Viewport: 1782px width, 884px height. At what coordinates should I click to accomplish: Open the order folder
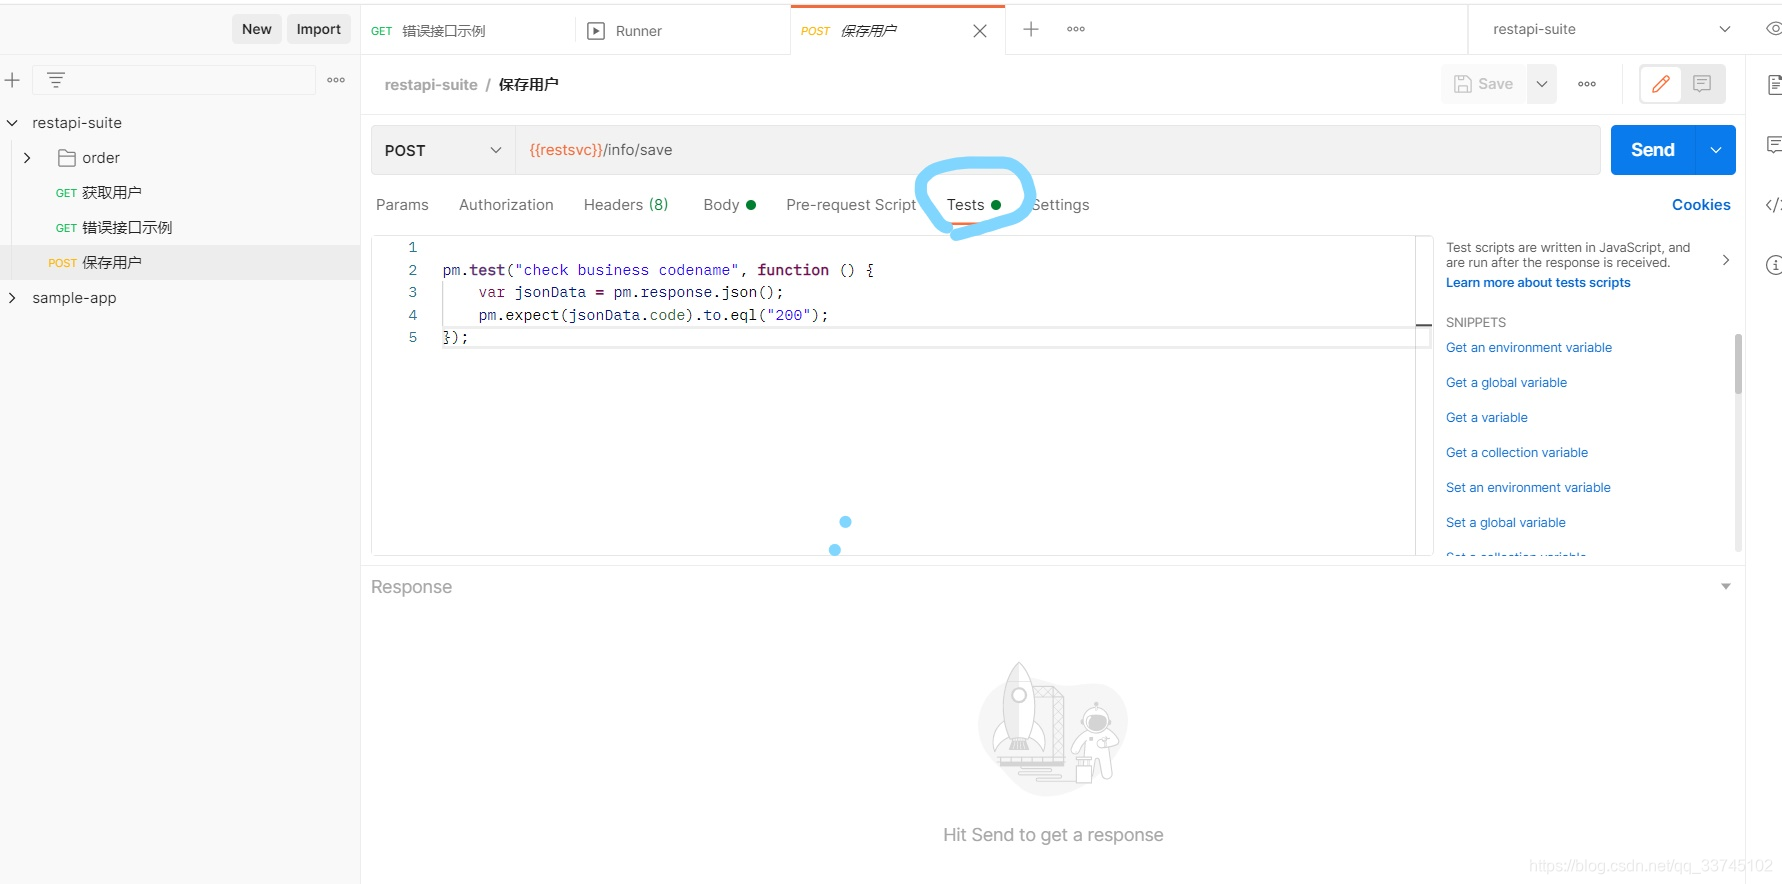pyautogui.click(x=89, y=158)
